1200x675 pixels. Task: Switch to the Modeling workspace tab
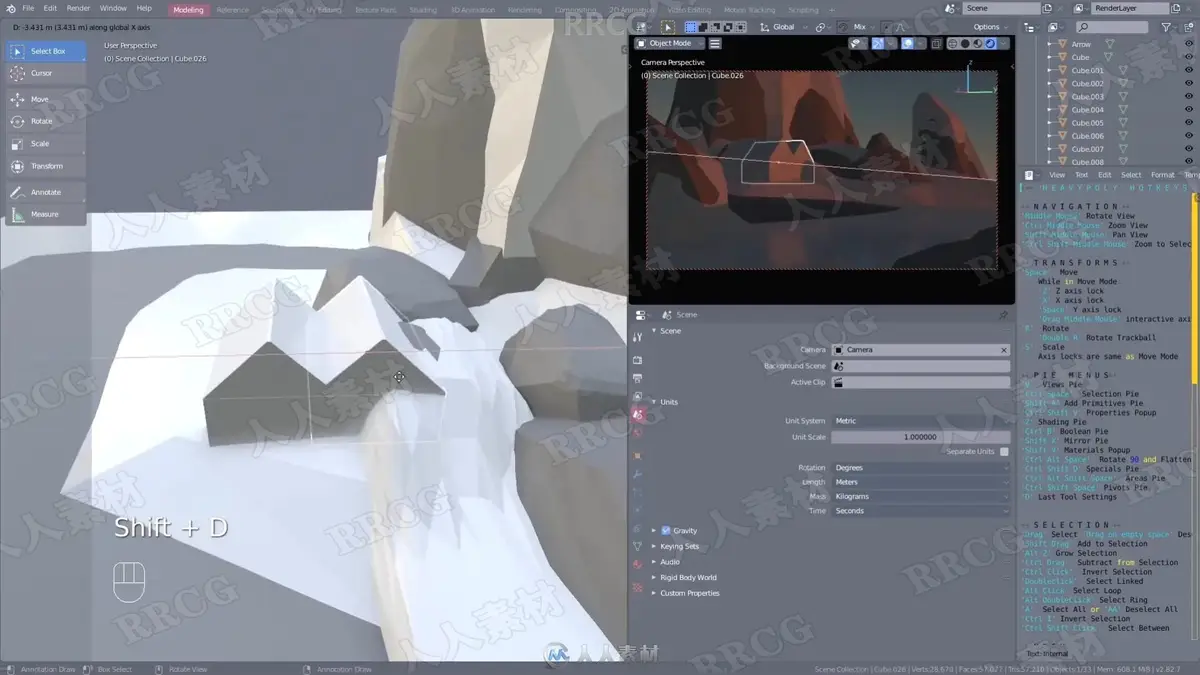(x=188, y=9)
